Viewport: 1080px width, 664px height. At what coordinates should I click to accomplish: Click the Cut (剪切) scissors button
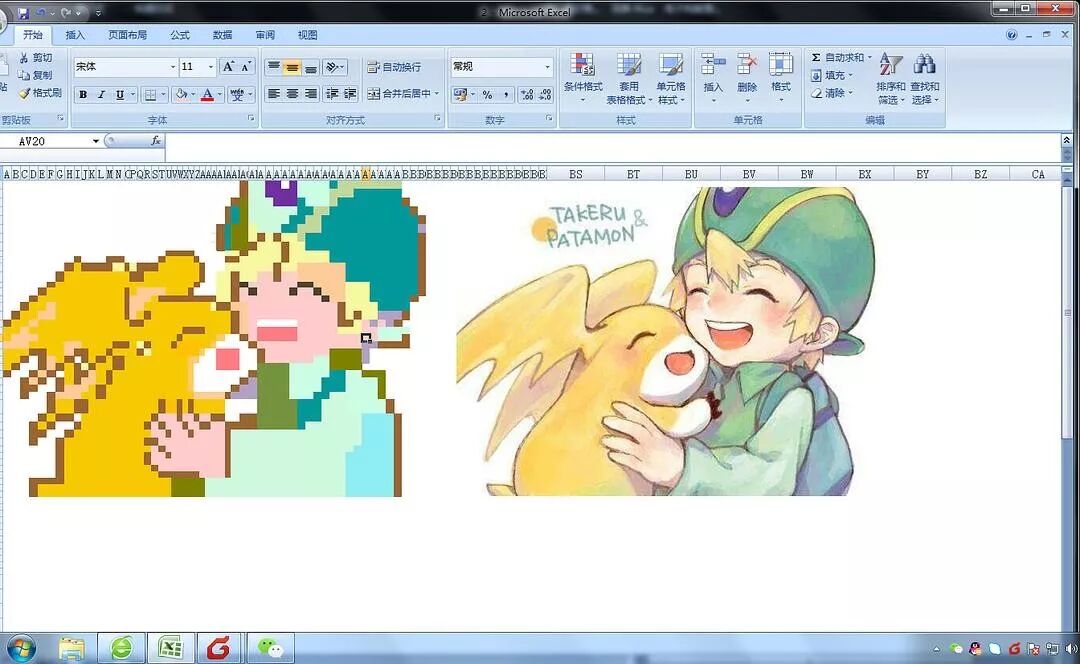click(x=36, y=58)
